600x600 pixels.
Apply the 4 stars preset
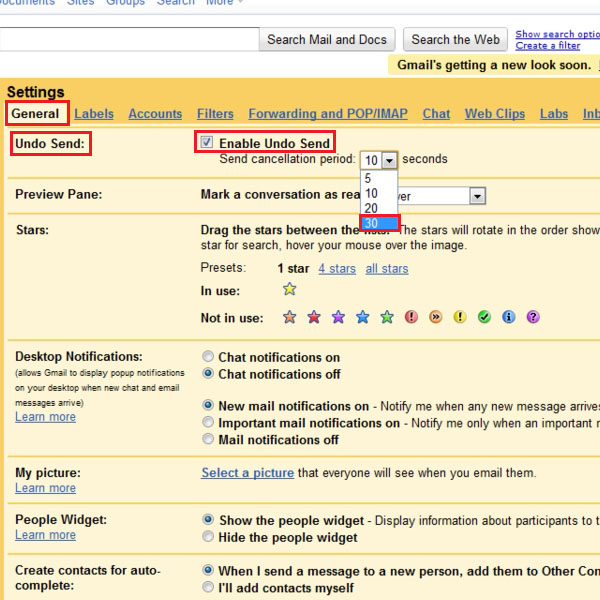(337, 269)
